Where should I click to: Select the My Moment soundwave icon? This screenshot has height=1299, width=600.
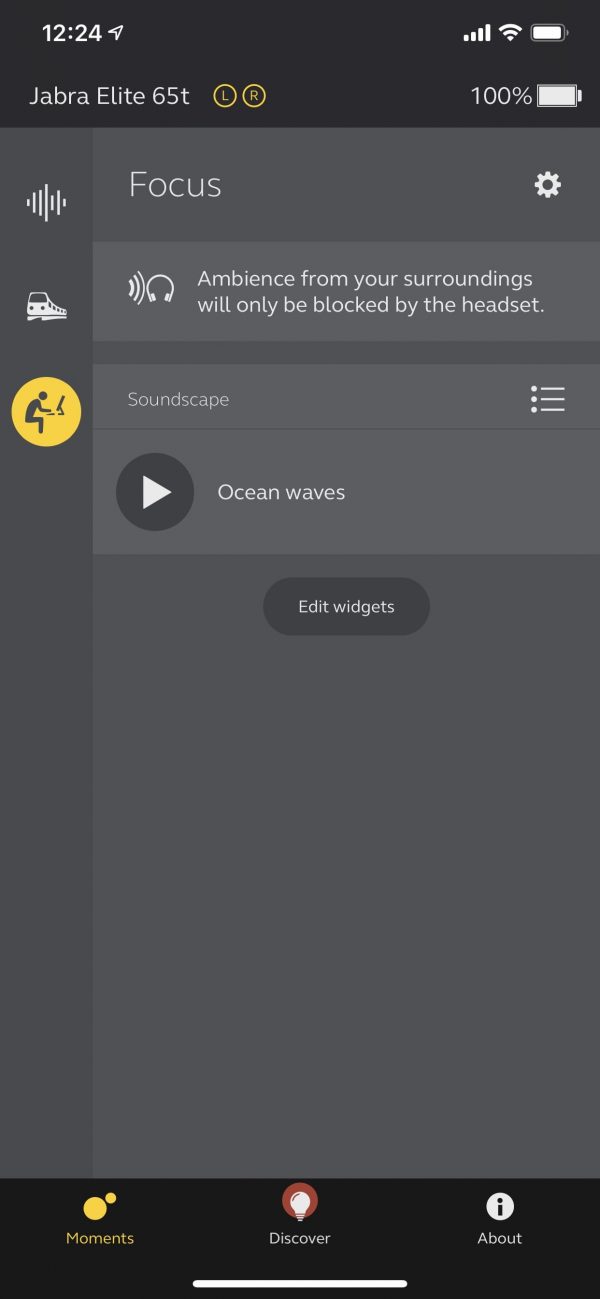(46, 203)
